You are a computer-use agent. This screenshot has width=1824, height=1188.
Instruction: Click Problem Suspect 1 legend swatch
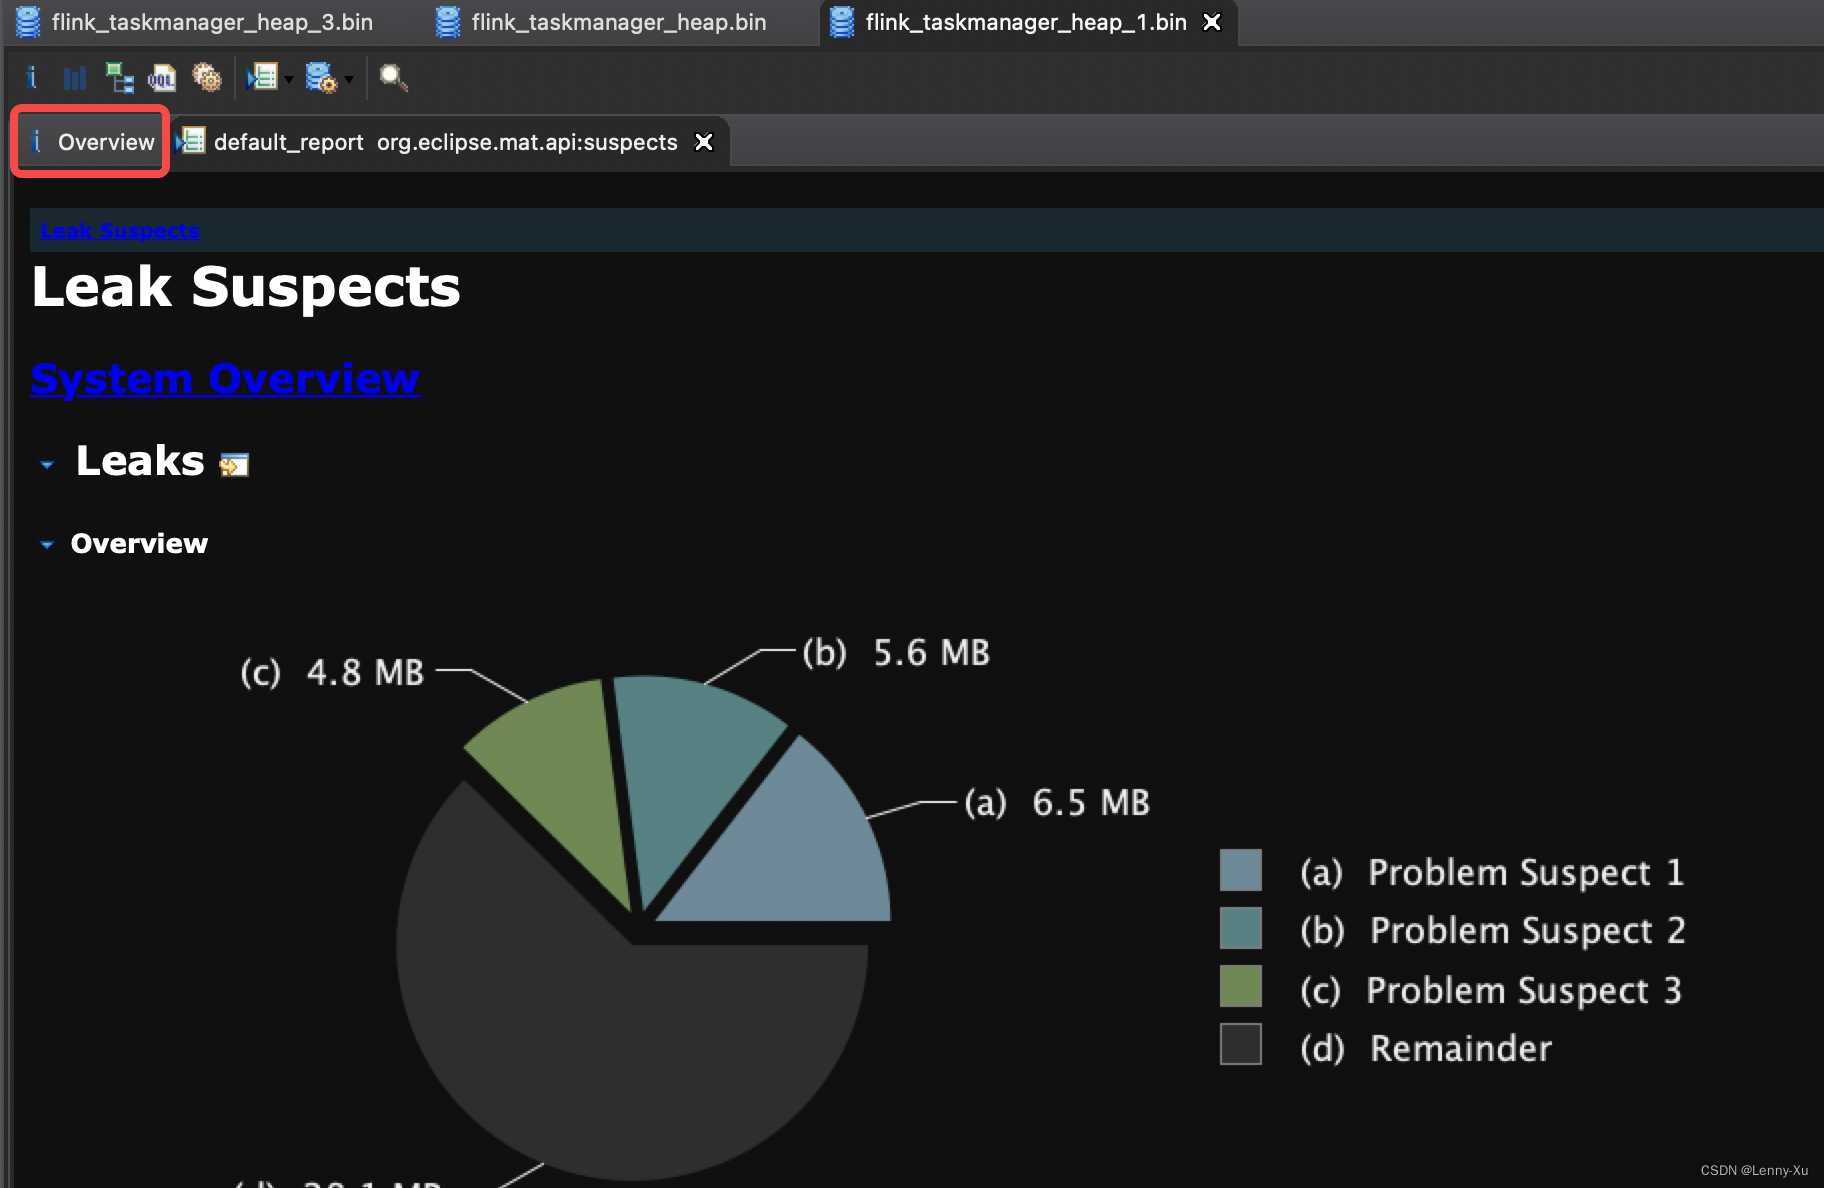[1241, 870]
